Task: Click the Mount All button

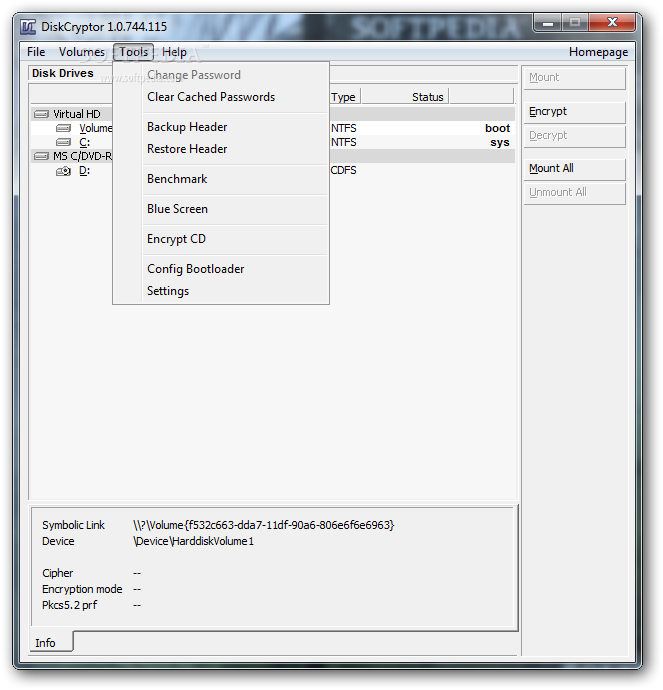Action: pos(575,169)
